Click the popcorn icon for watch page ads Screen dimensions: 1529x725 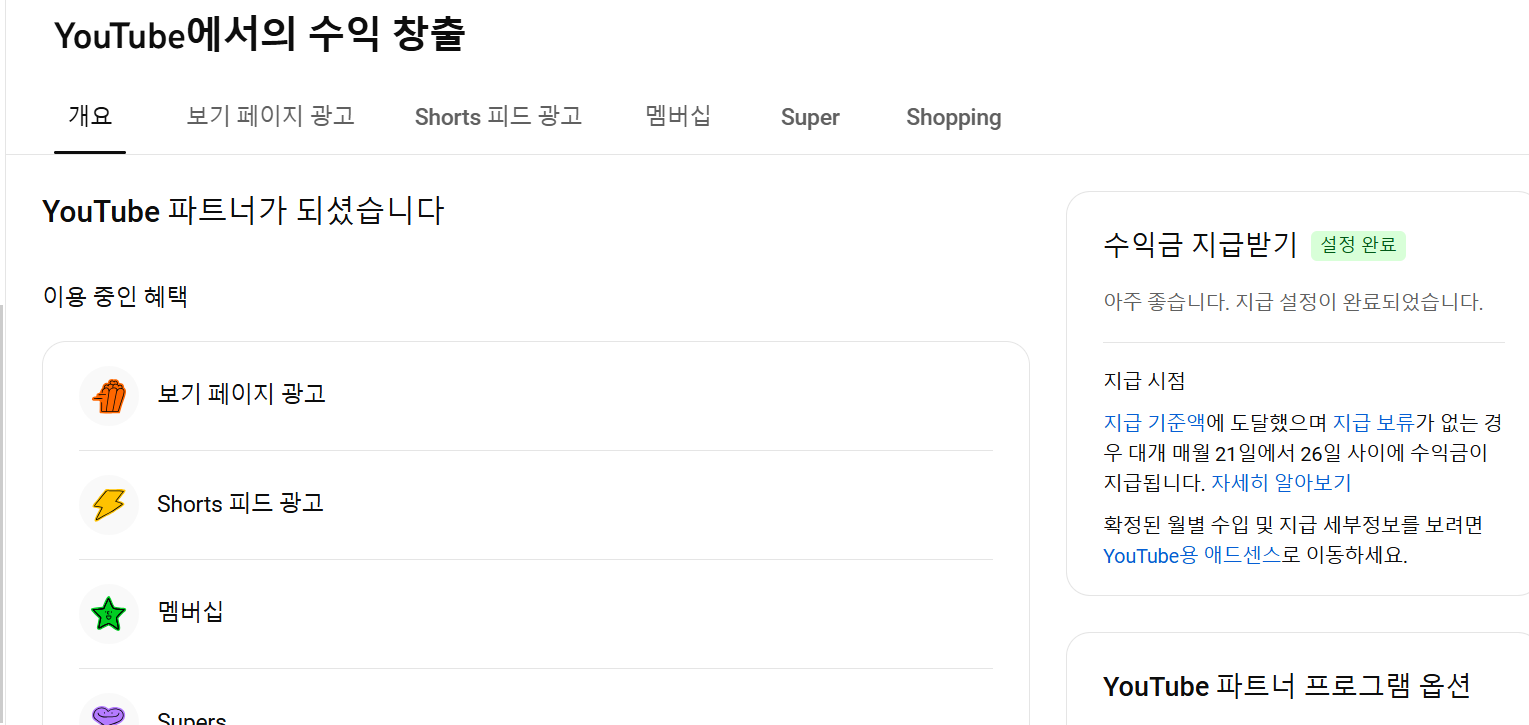(x=108, y=396)
